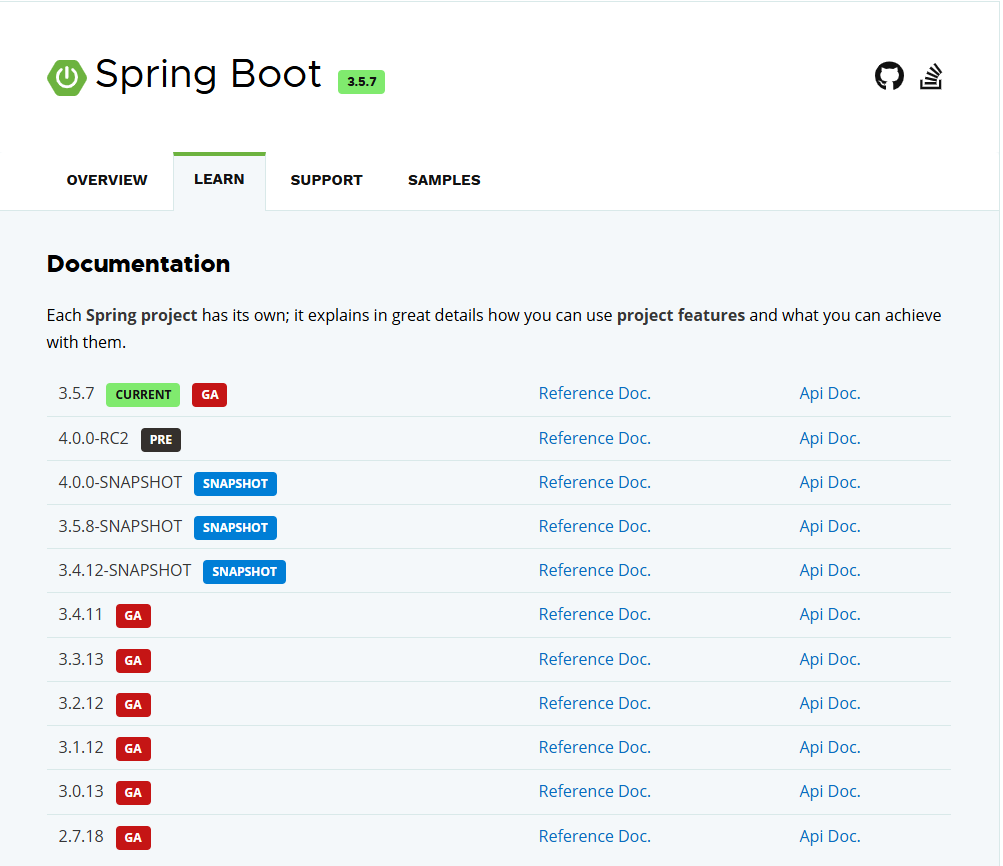Open Api Doc. for 3.0.13
1003x866 pixels.
830,792
